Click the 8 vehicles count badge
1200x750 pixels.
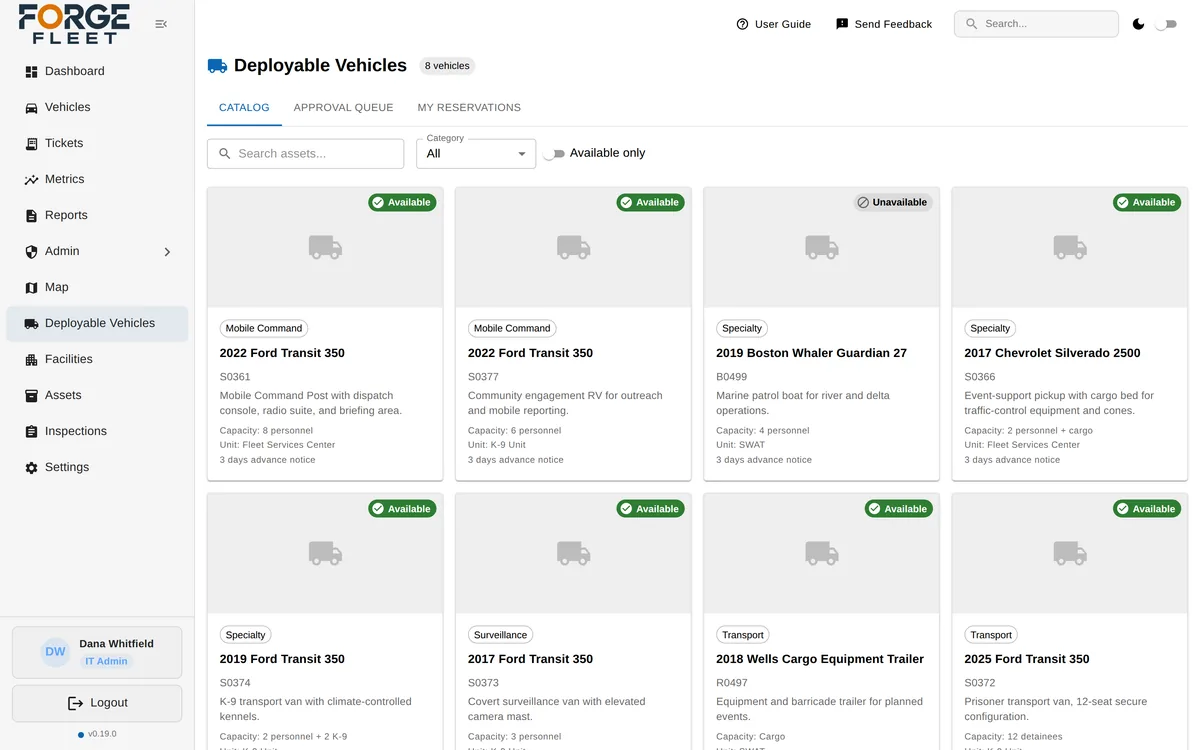point(447,66)
